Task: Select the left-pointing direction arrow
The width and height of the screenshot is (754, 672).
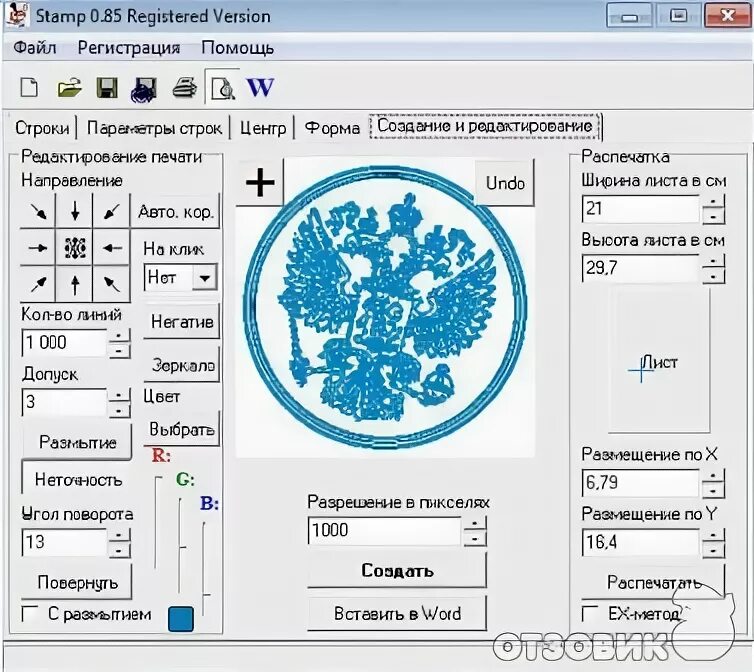Action: click(112, 248)
